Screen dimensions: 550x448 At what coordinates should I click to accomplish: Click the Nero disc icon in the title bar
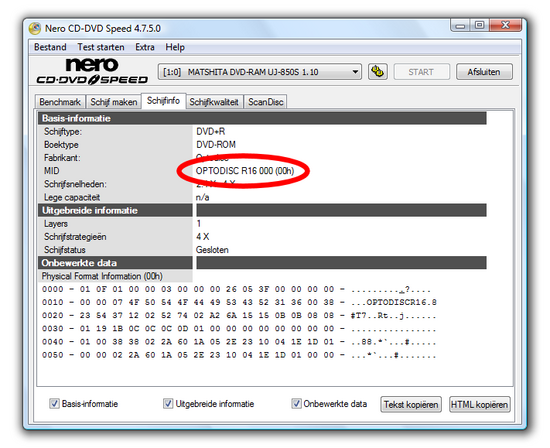[x=35, y=28]
